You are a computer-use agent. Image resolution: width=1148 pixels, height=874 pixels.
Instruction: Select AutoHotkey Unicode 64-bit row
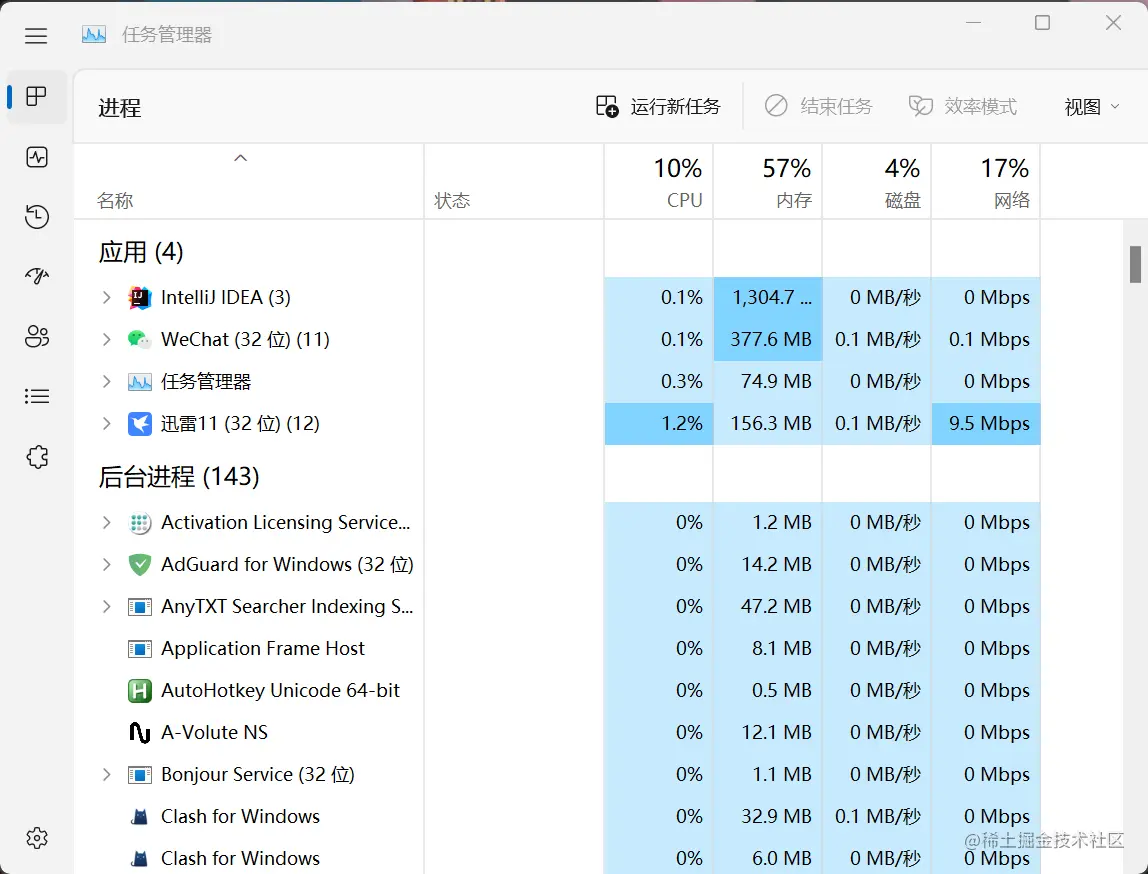pos(557,690)
